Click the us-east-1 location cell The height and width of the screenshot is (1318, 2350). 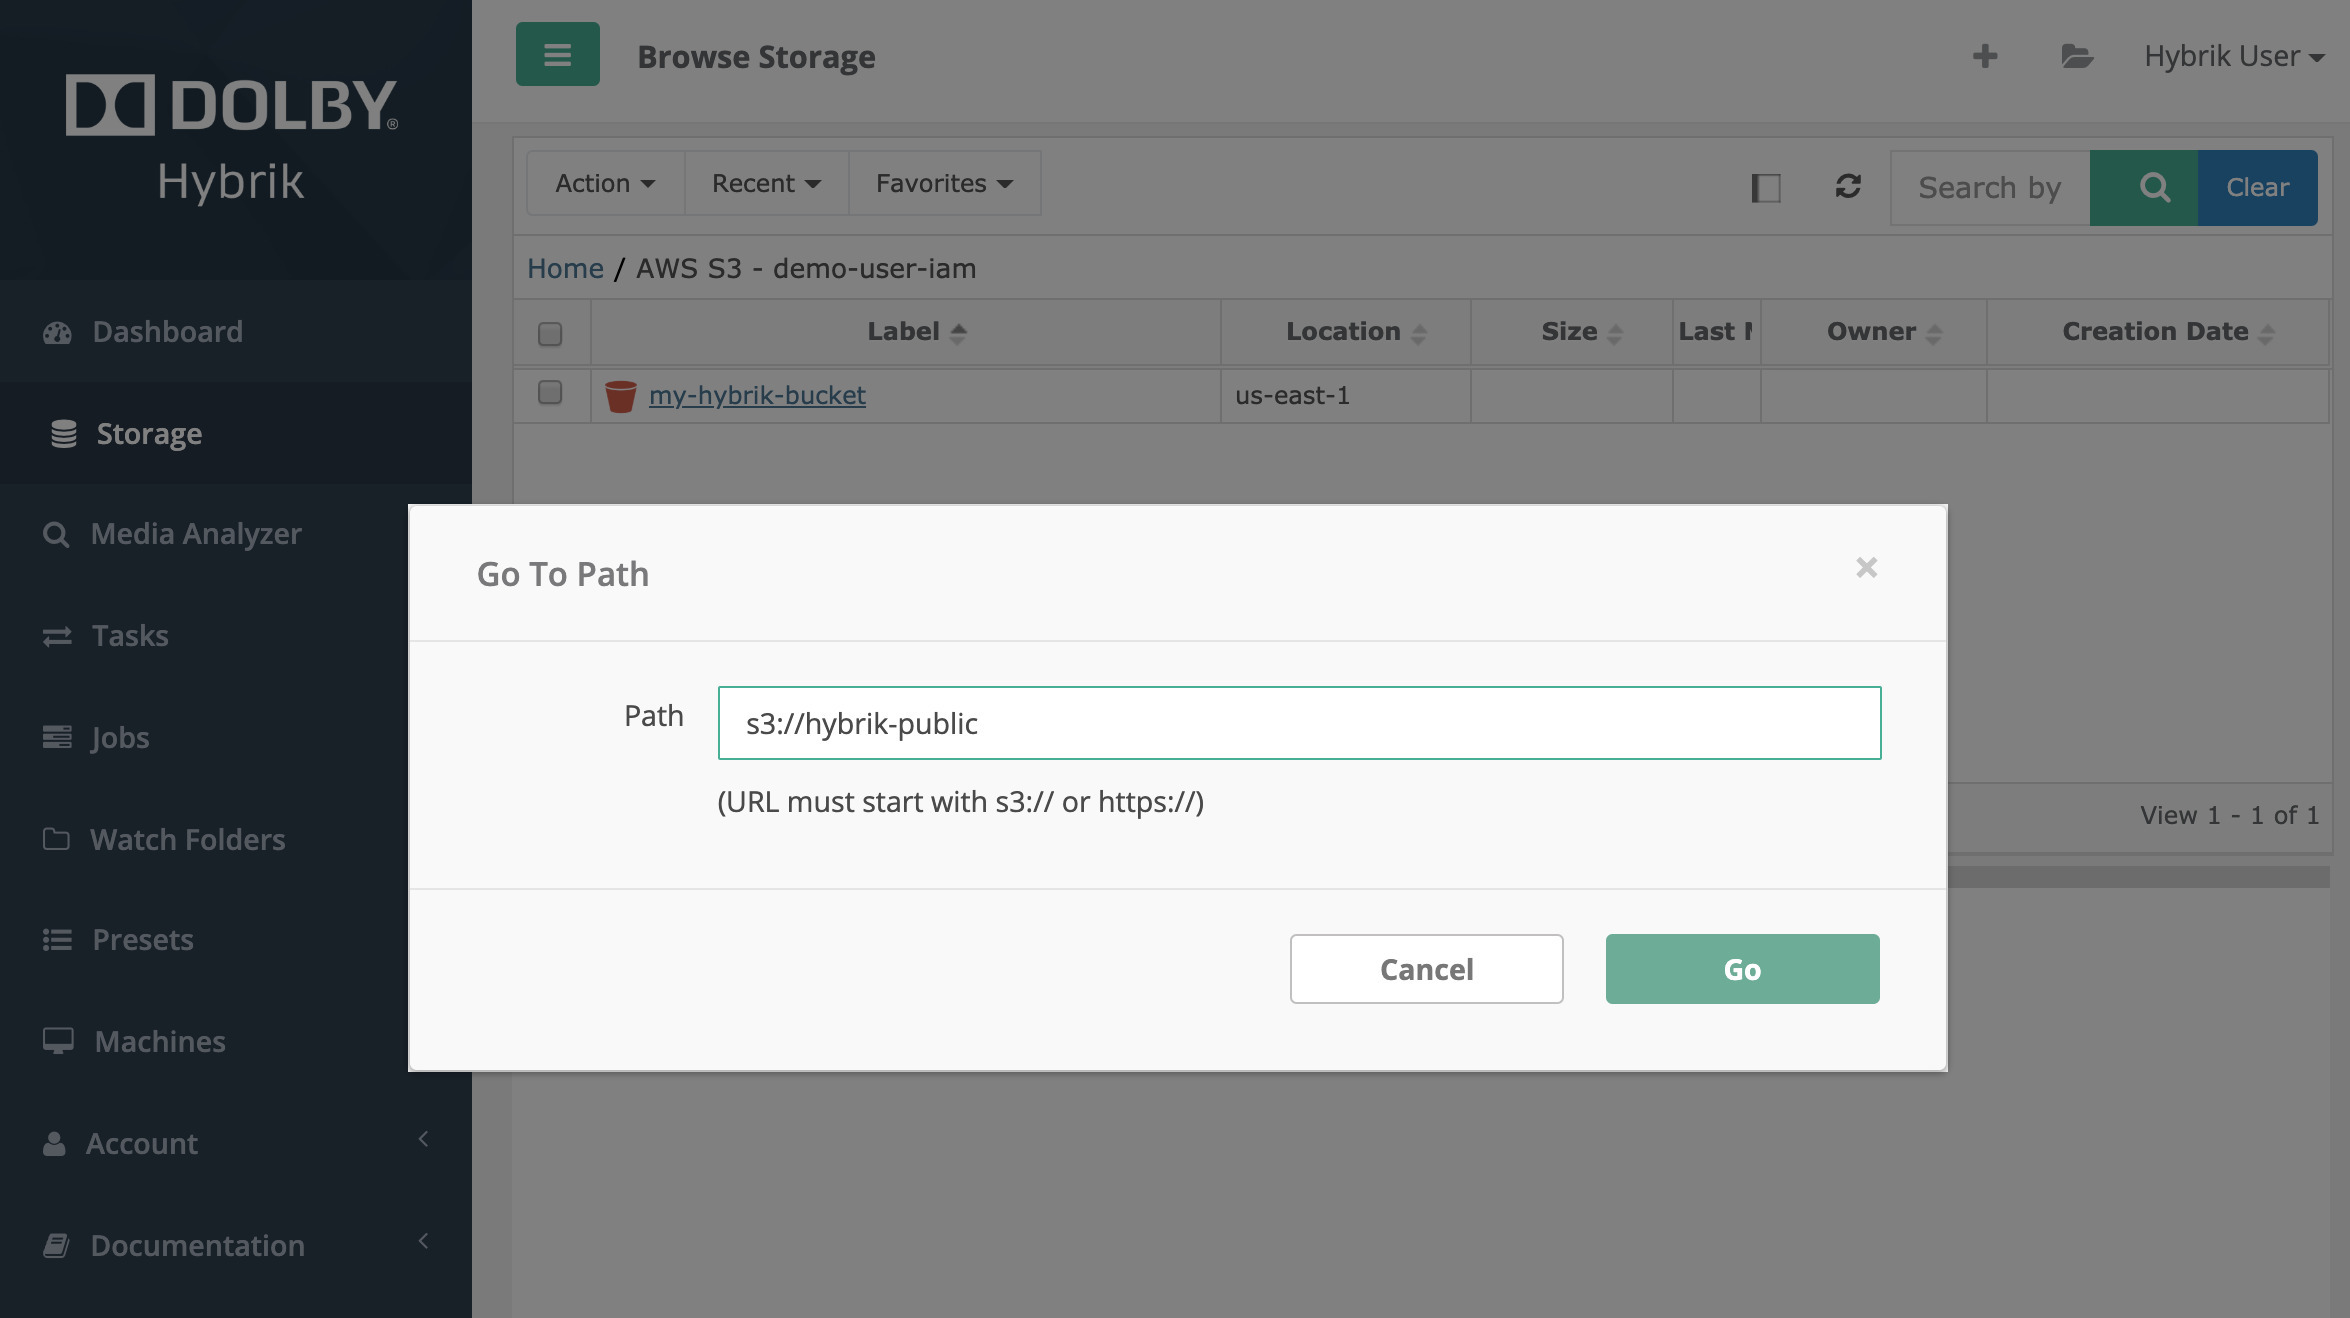pyautogui.click(x=1345, y=396)
